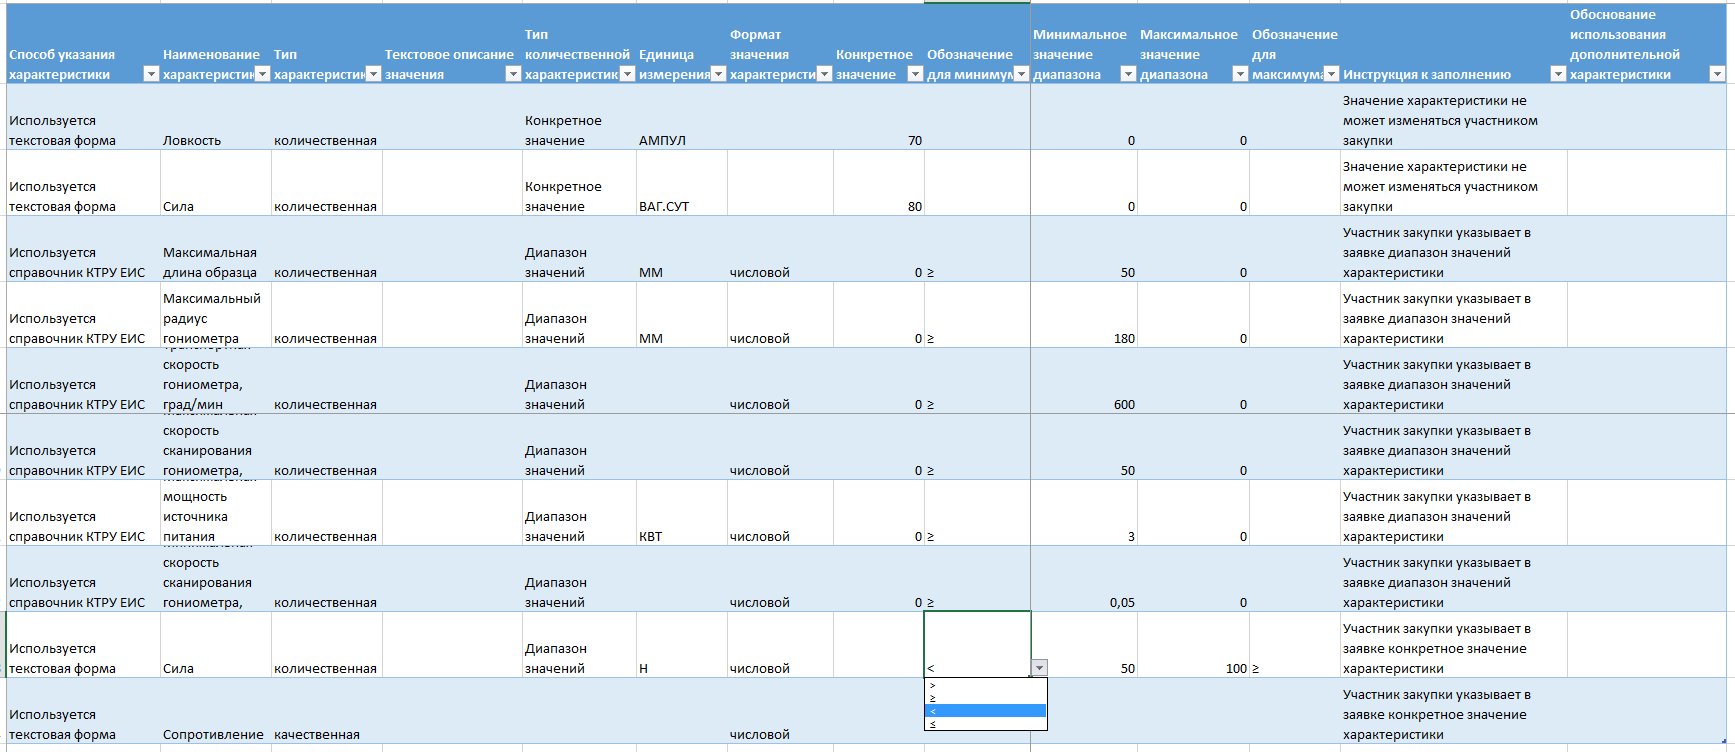This screenshot has width=1735, height=752.
Task: Pick highlighted '<' option in dropdown list
Action: pyautogui.click(x=984, y=711)
